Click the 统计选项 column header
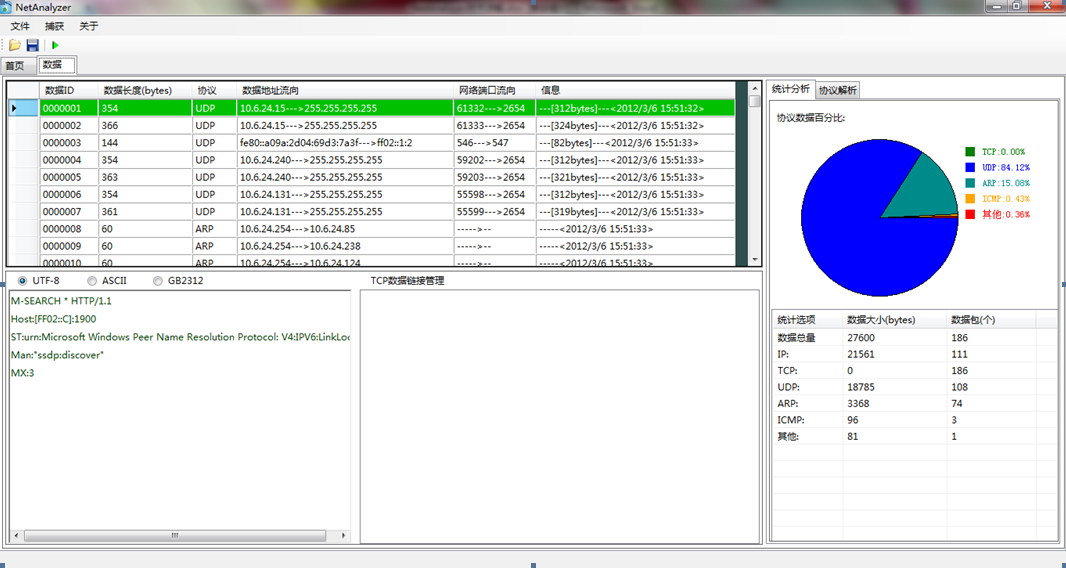 click(808, 320)
